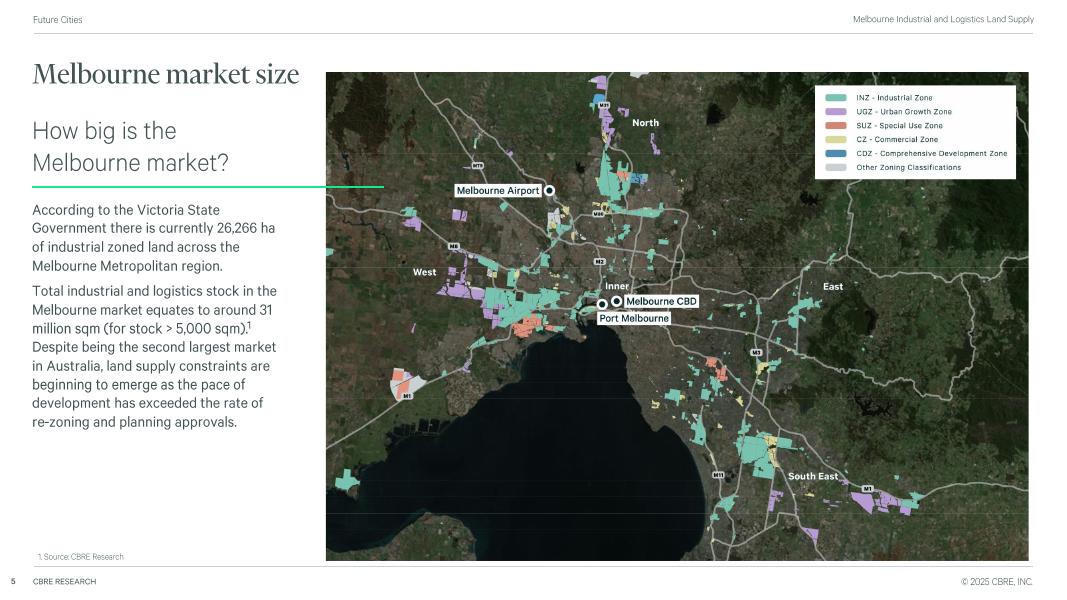Click the INZ Industrial Zone green swatch

836,98
